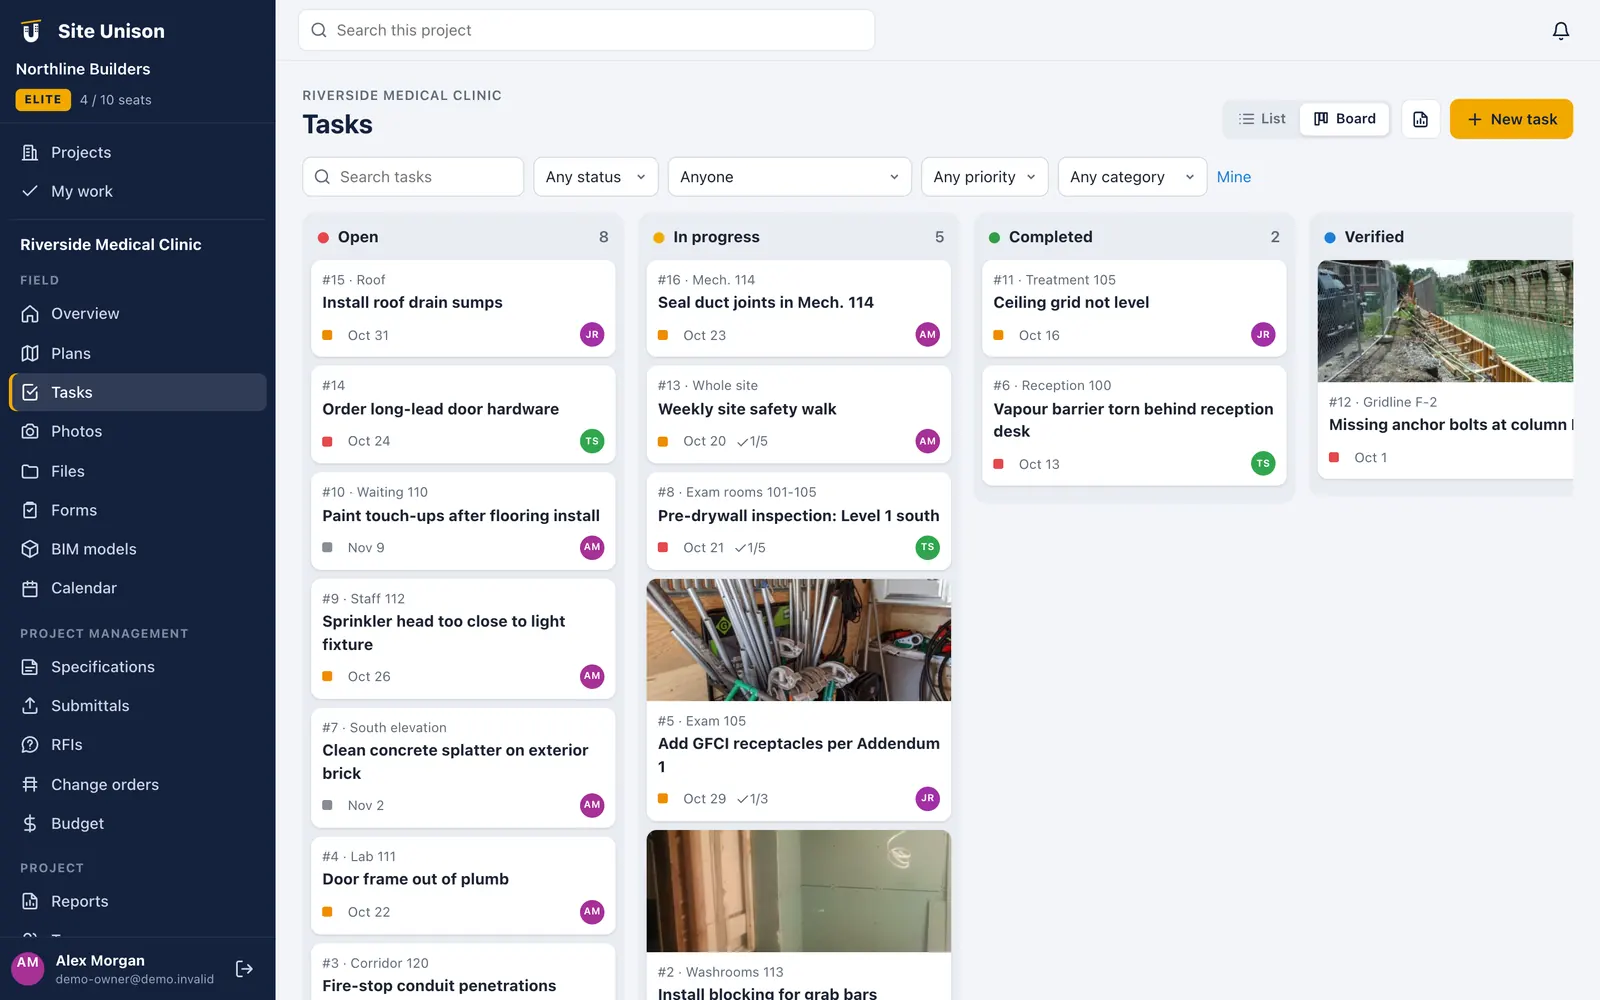Filter tasks with the Mine link
1600x1000 pixels.
coord(1233,177)
